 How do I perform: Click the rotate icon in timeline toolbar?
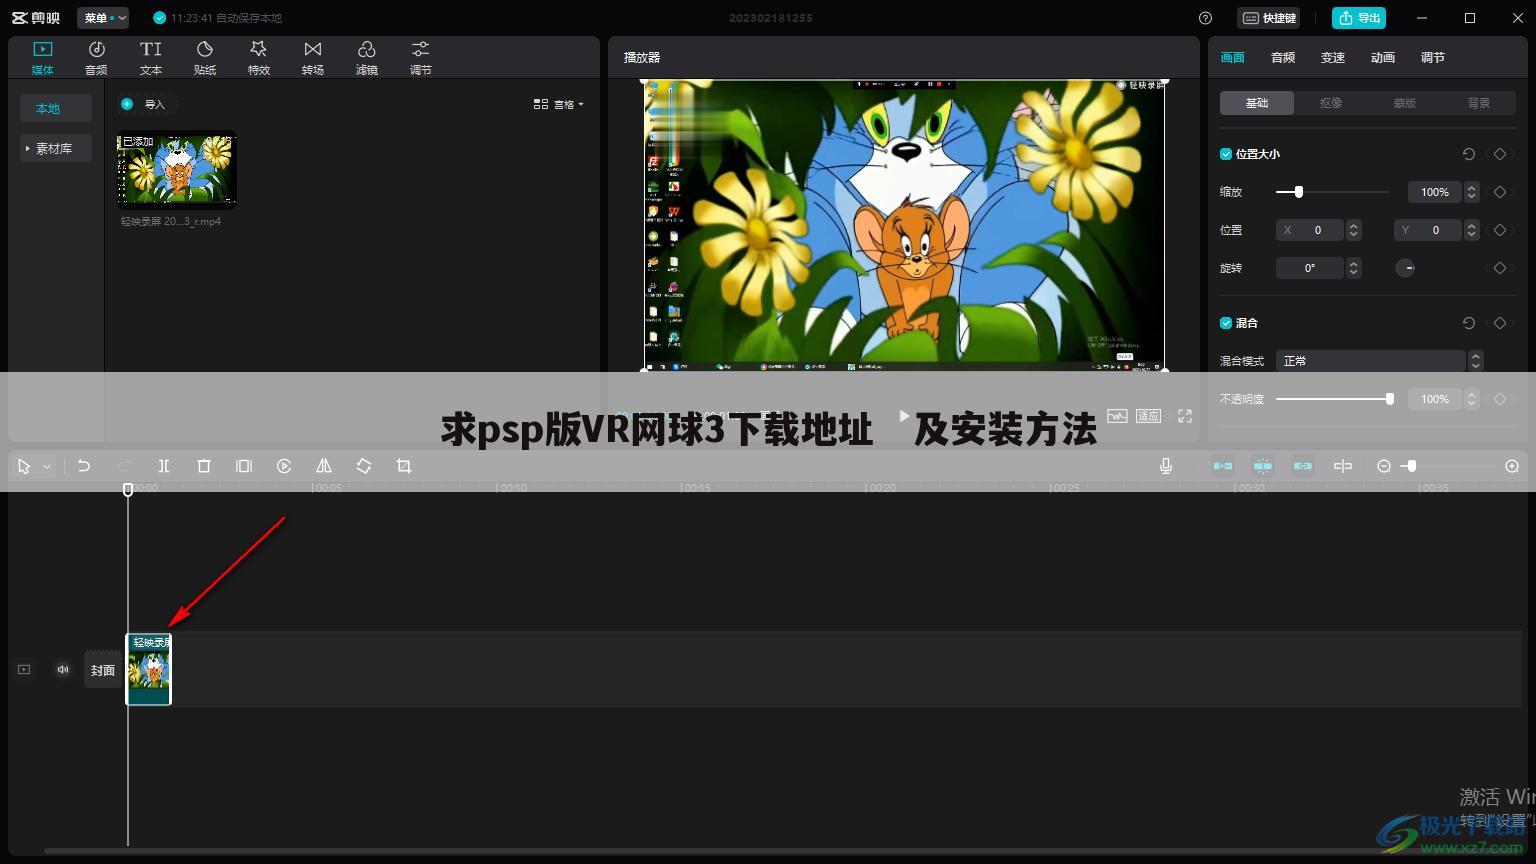364,466
